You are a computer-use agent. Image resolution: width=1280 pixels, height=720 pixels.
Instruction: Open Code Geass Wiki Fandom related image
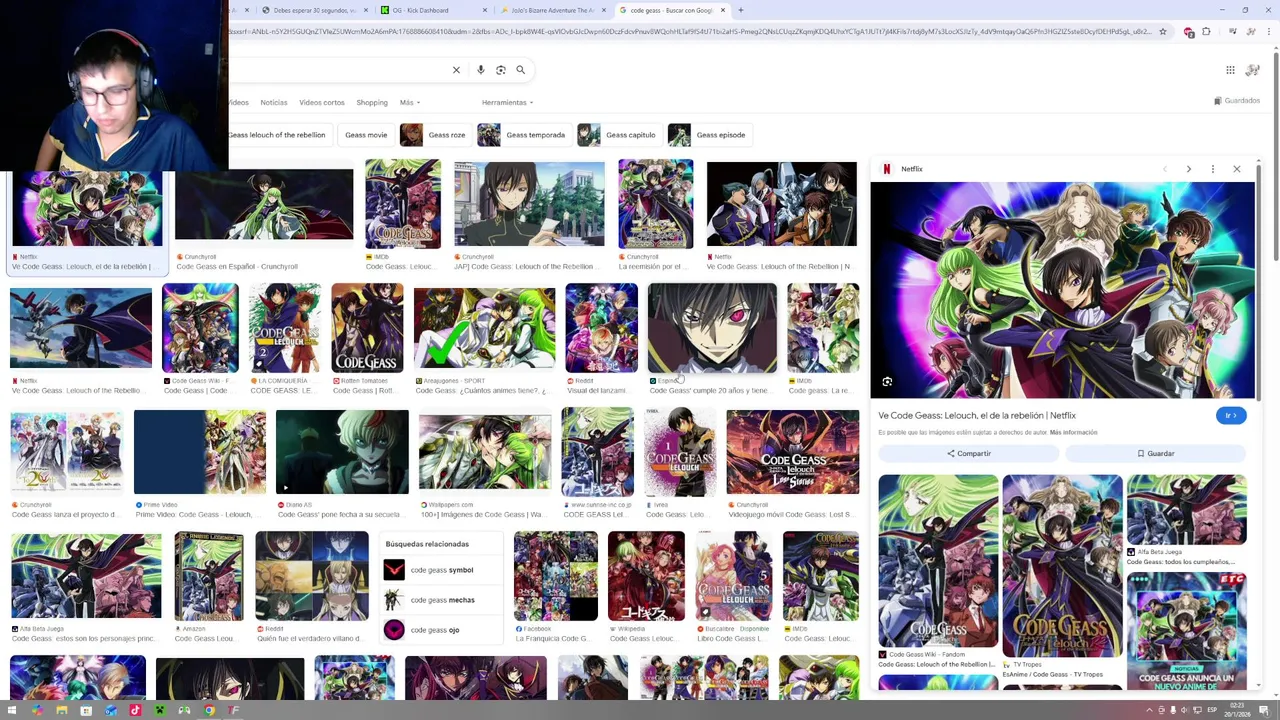click(x=938, y=561)
